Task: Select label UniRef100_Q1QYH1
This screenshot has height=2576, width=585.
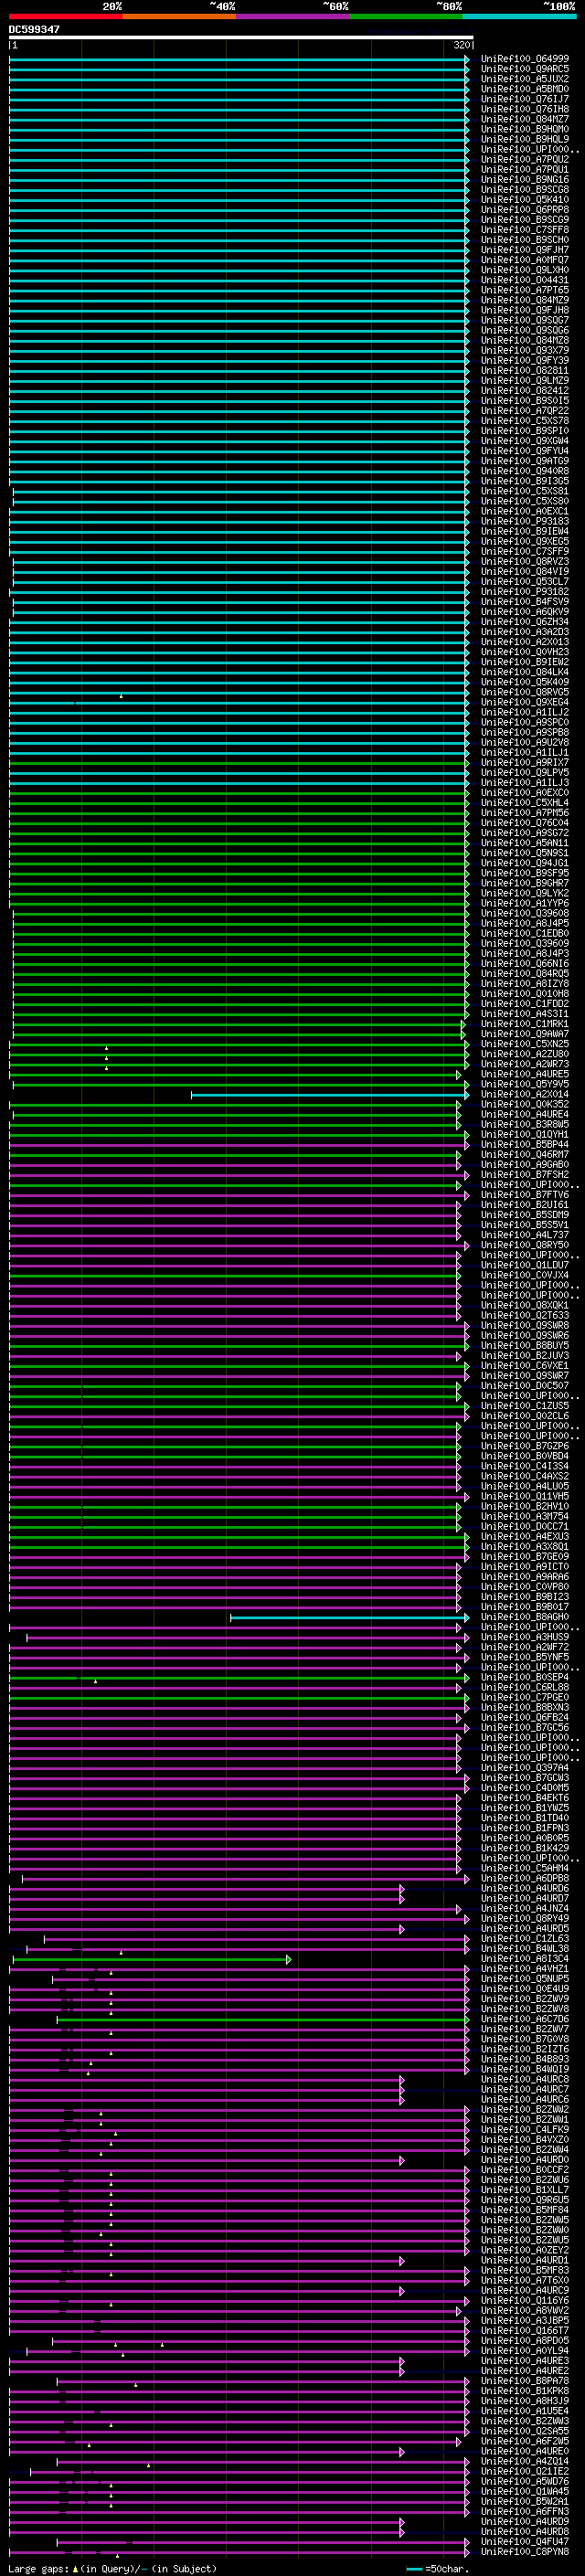Action: 525,1135
